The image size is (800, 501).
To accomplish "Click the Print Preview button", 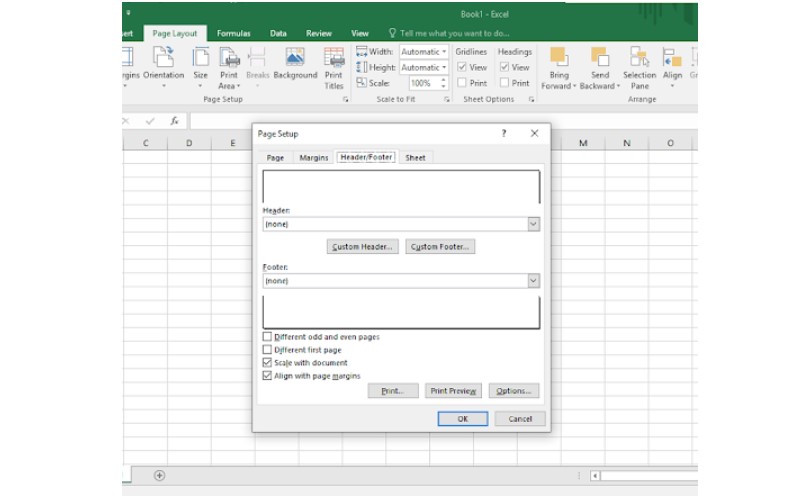I will (x=453, y=391).
